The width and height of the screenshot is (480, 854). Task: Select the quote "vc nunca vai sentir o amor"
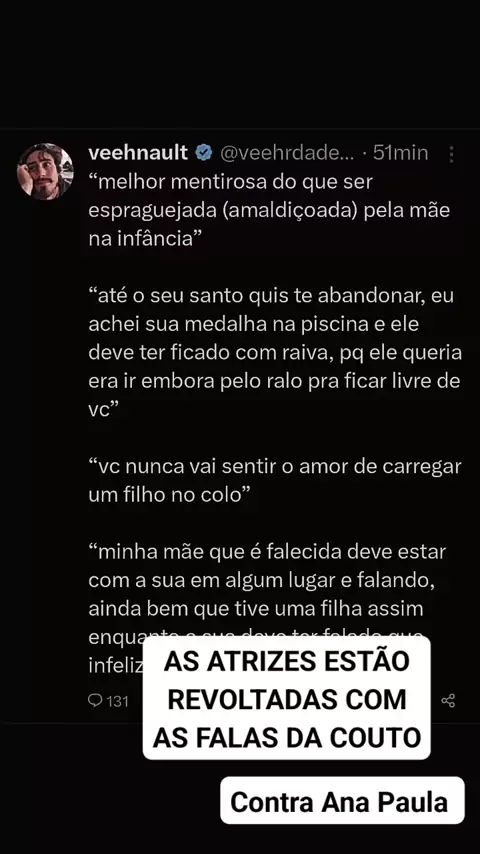click(x=275, y=480)
